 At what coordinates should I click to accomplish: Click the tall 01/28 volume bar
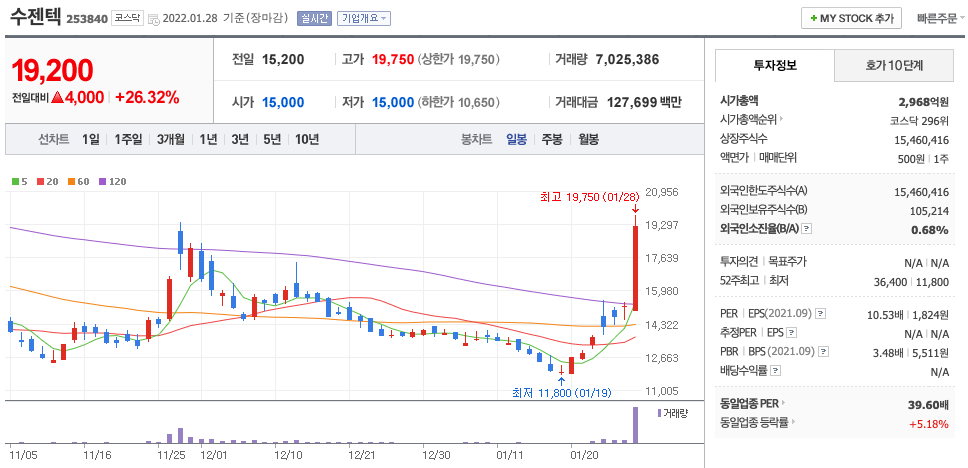(x=634, y=425)
